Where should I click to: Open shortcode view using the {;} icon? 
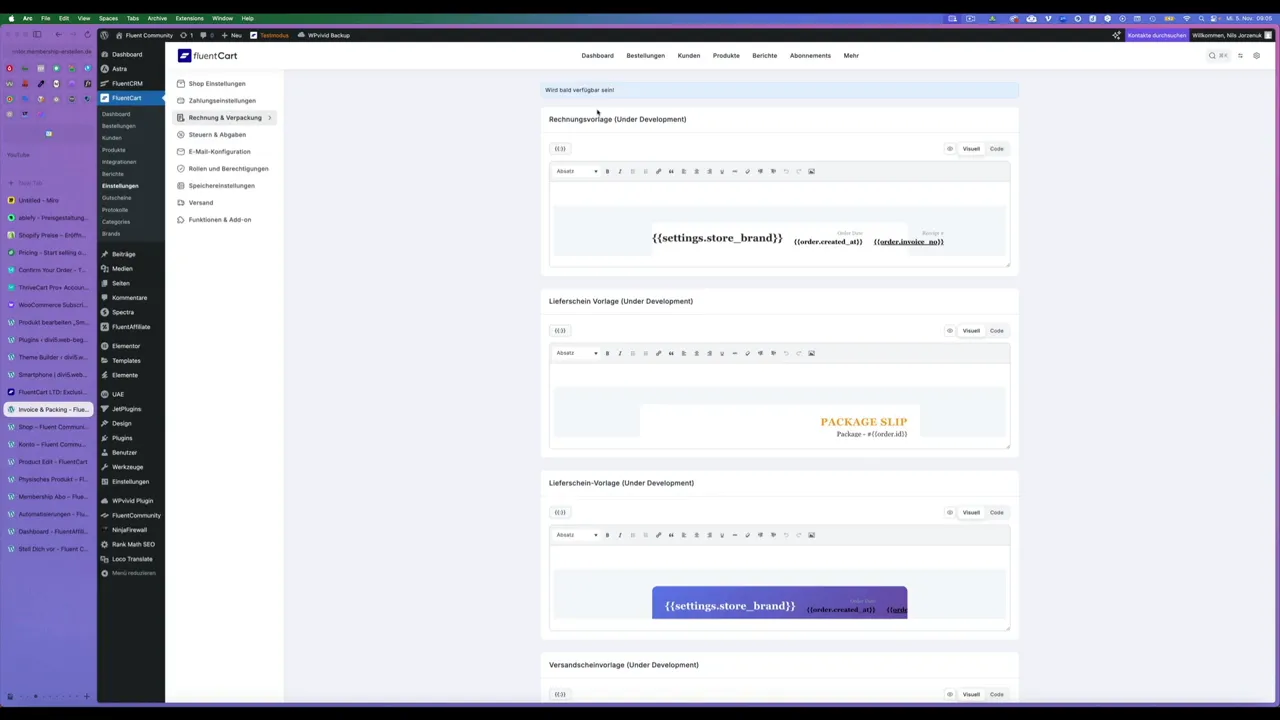tap(560, 148)
